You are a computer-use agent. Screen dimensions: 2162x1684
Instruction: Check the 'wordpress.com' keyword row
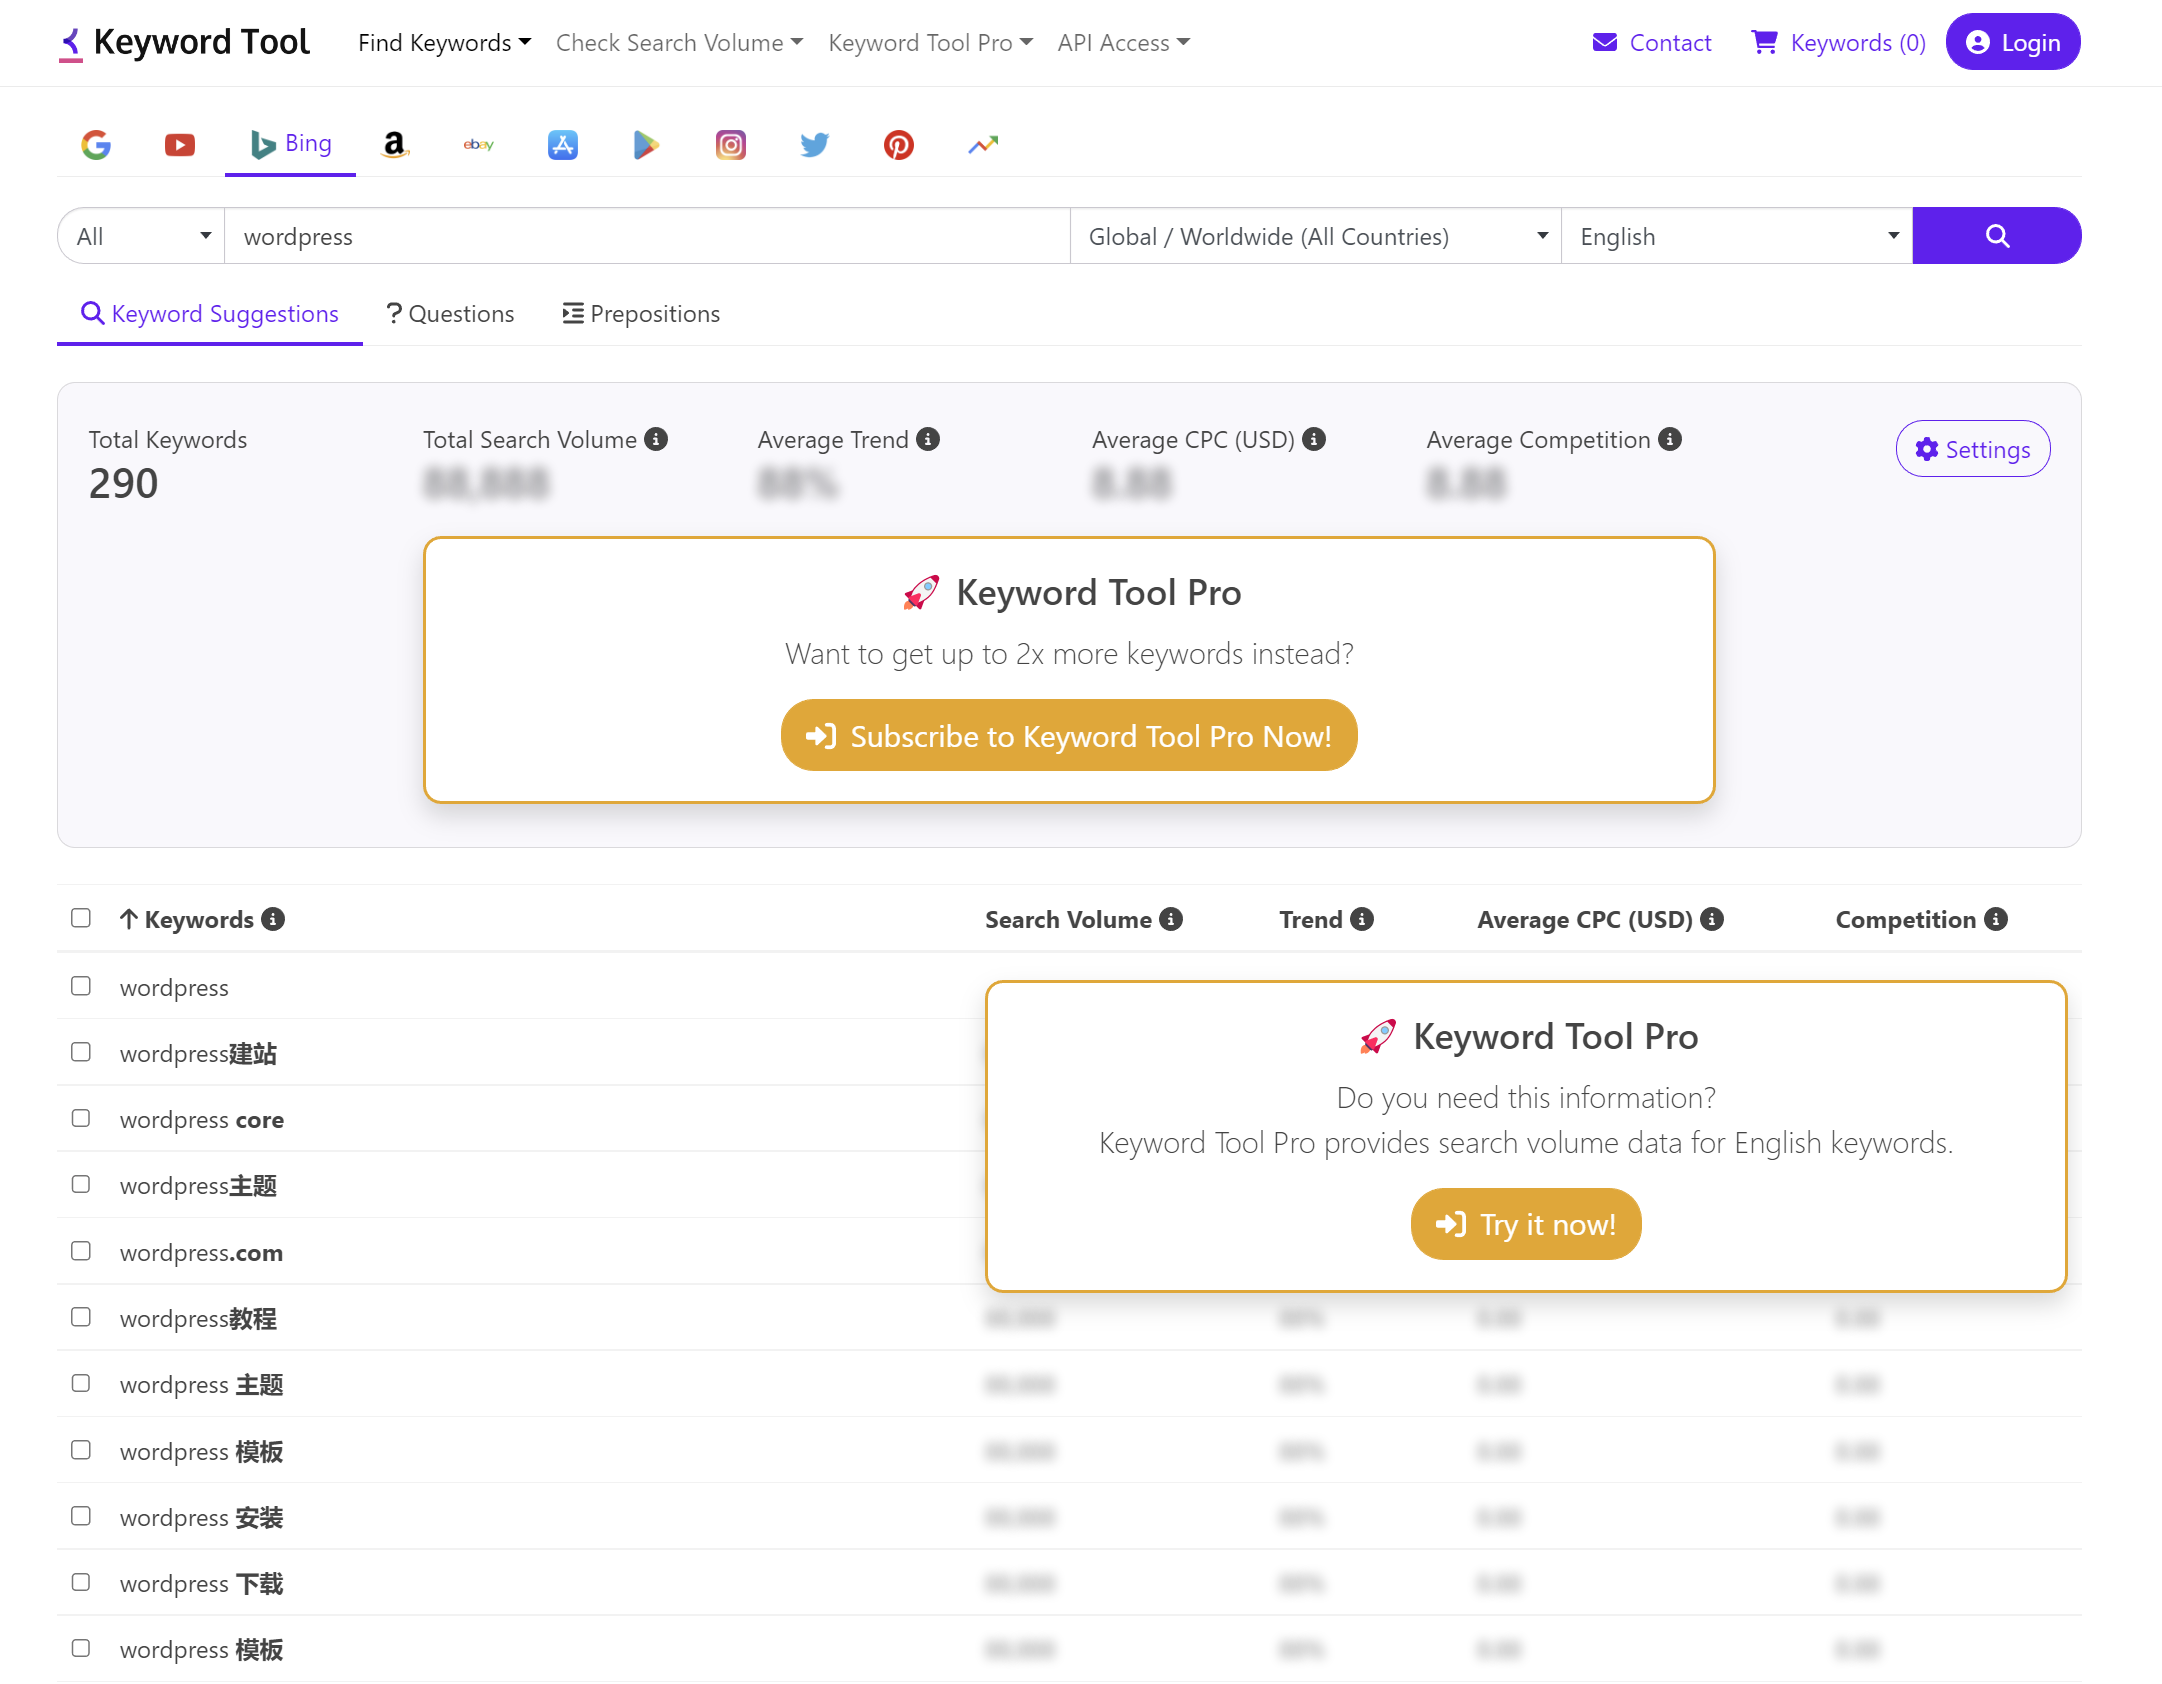[81, 1251]
